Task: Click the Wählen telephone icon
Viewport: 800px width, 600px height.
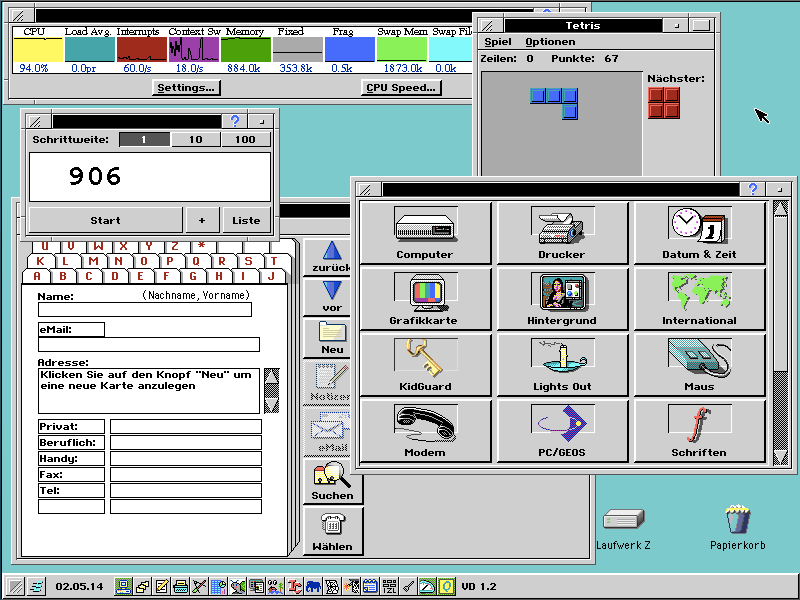Action: [333, 530]
